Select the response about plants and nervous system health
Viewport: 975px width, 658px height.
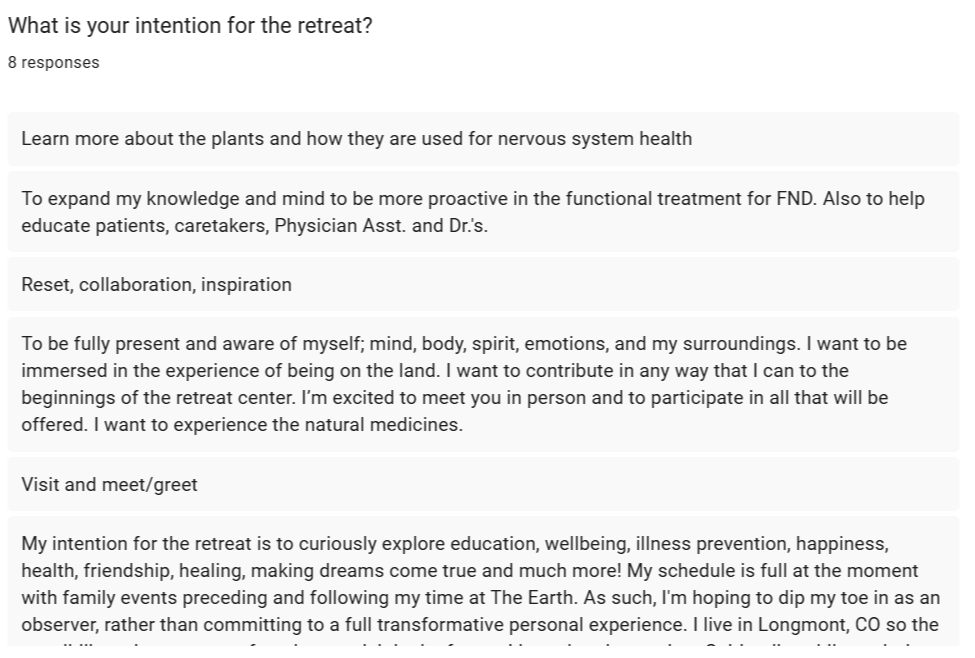click(356, 138)
